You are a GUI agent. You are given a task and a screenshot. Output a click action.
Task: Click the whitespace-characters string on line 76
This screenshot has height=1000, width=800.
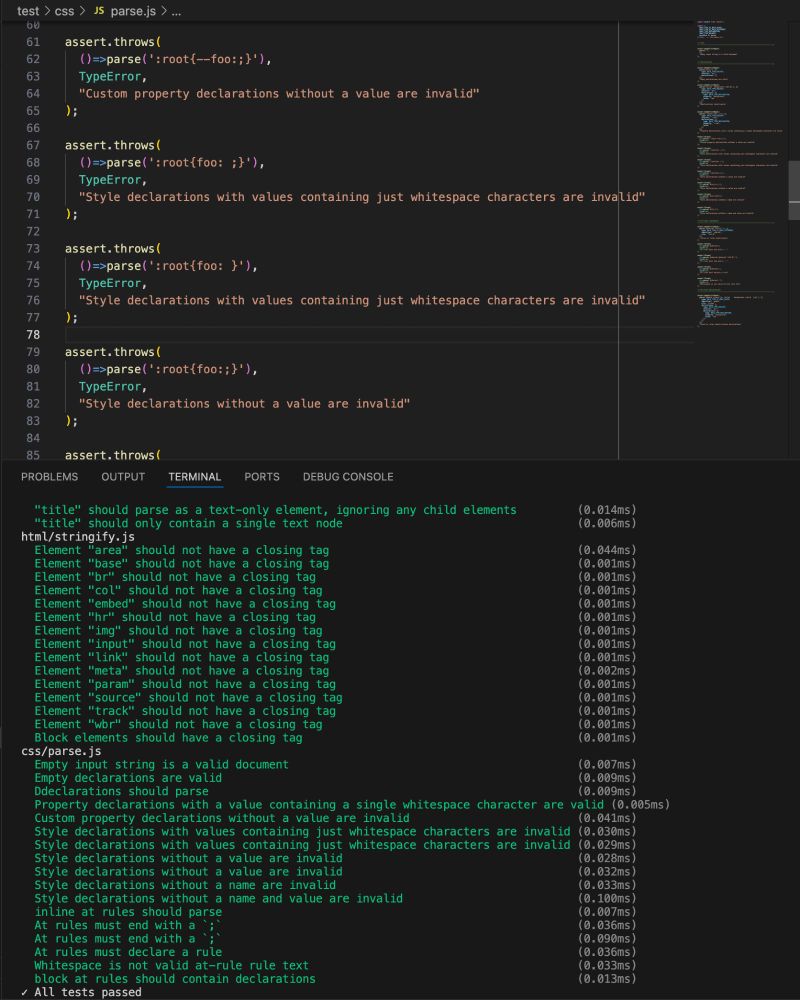pos(362,300)
